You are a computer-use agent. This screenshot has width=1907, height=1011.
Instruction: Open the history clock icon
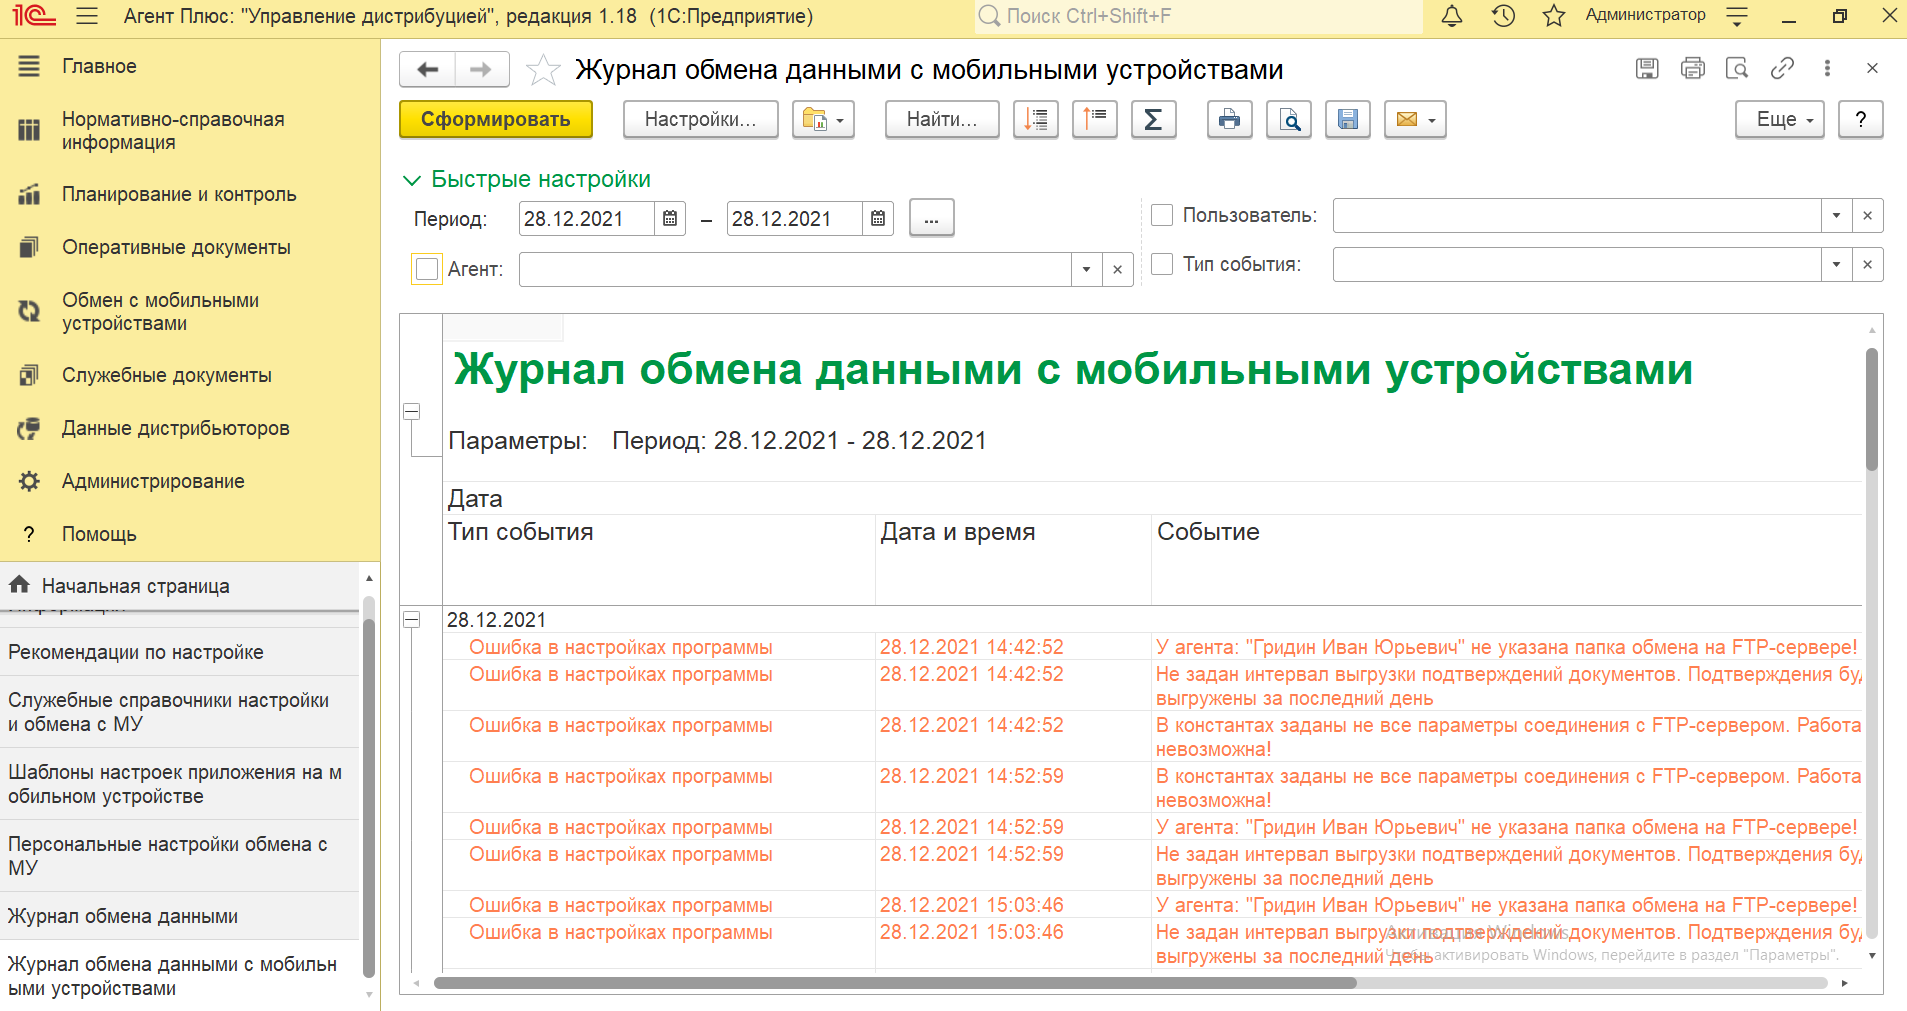(x=1503, y=16)
